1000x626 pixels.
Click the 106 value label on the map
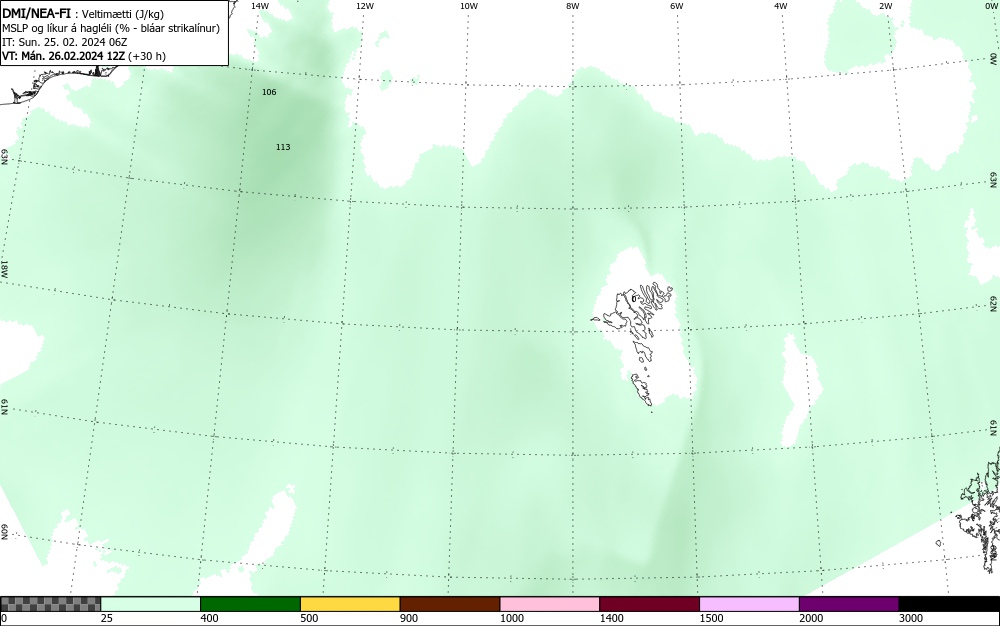[x=269, y=92]
